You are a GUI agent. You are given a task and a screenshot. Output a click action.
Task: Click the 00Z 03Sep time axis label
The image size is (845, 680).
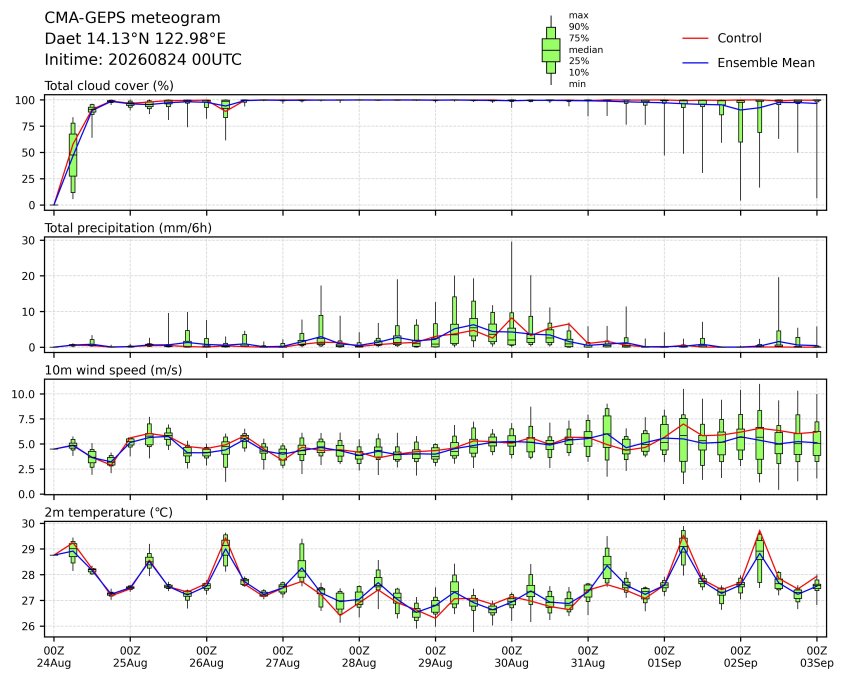point(817,657)
